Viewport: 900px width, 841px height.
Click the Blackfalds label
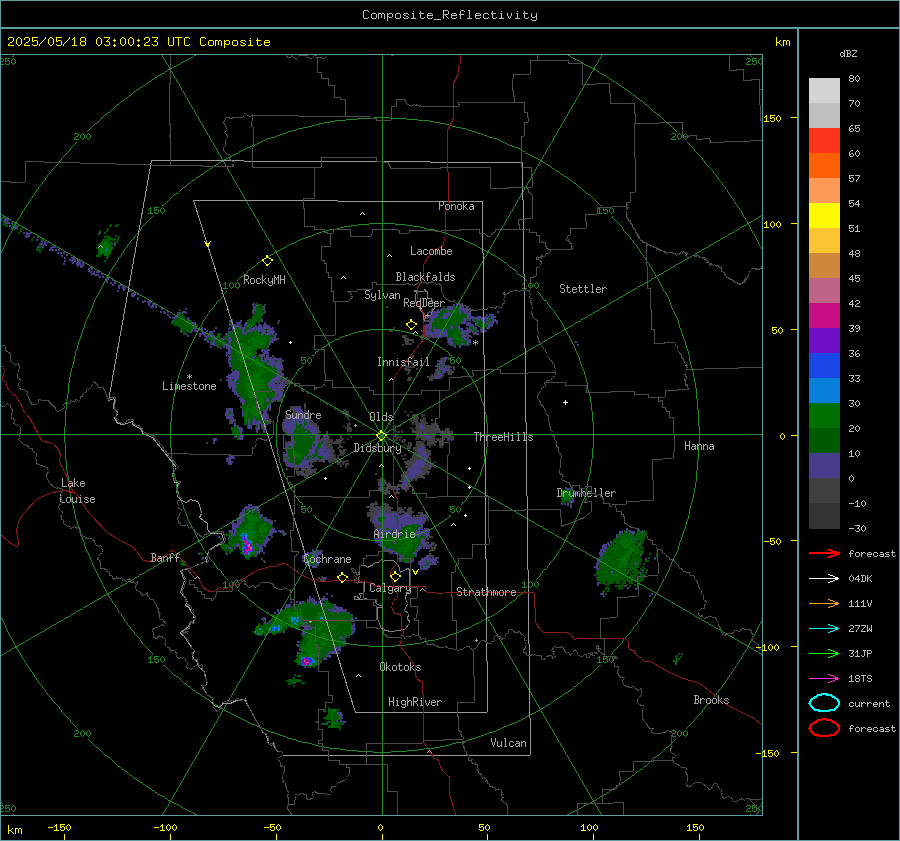coord(425,277)
